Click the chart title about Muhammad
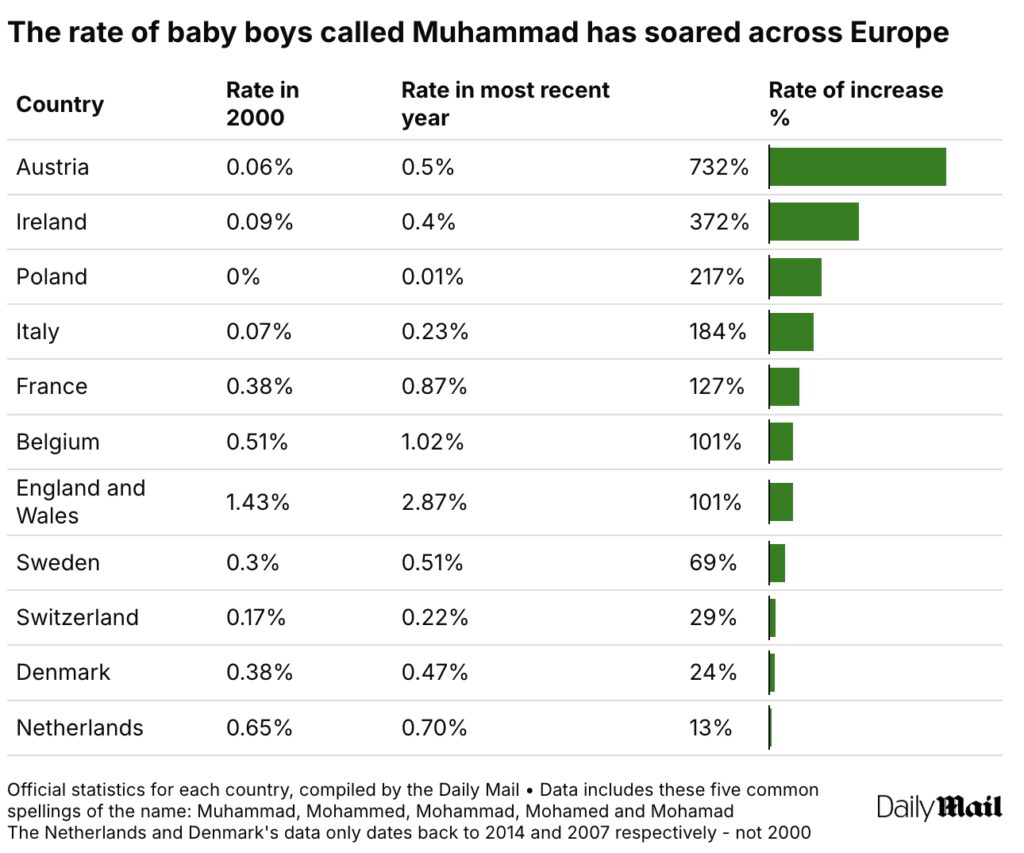Viewport: 1024px width, 853px height. coord(478,33)
